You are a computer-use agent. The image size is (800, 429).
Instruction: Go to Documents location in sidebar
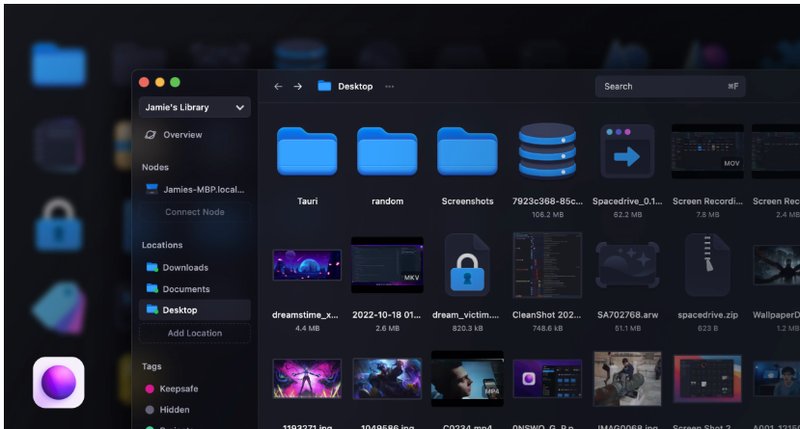coord(185,289)
